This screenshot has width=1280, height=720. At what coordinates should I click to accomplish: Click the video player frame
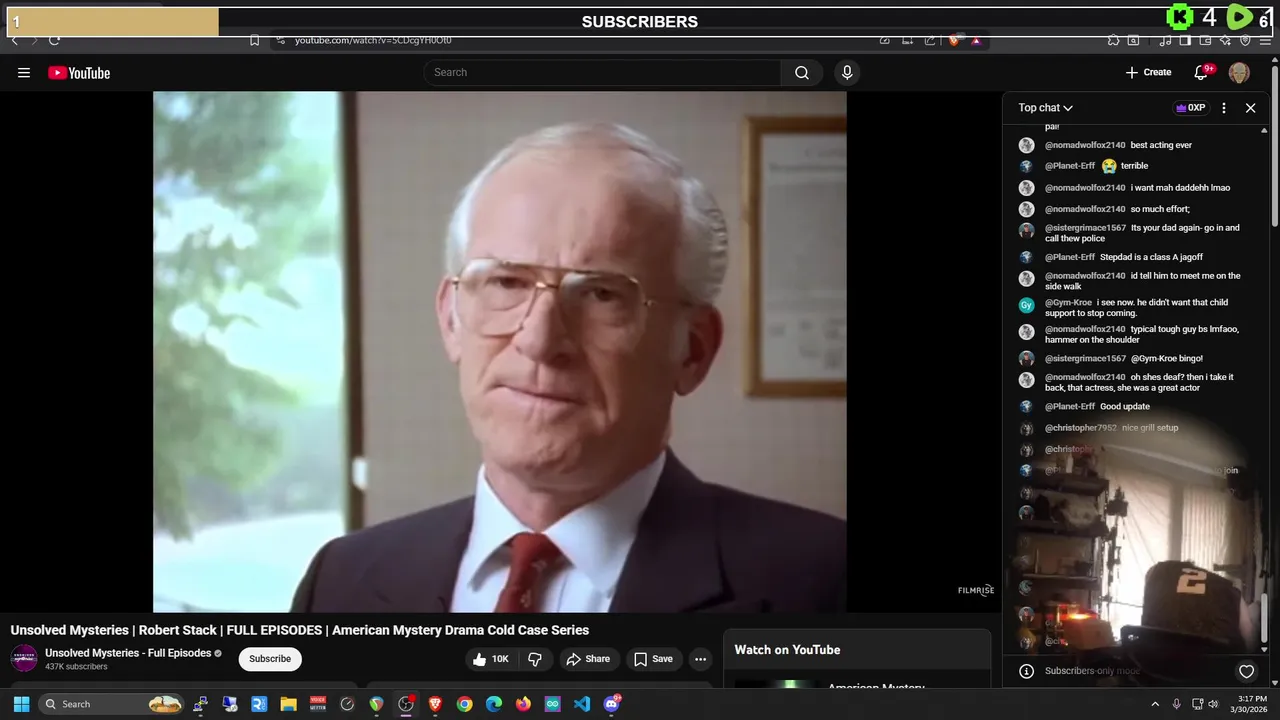(x=499, y=351)
